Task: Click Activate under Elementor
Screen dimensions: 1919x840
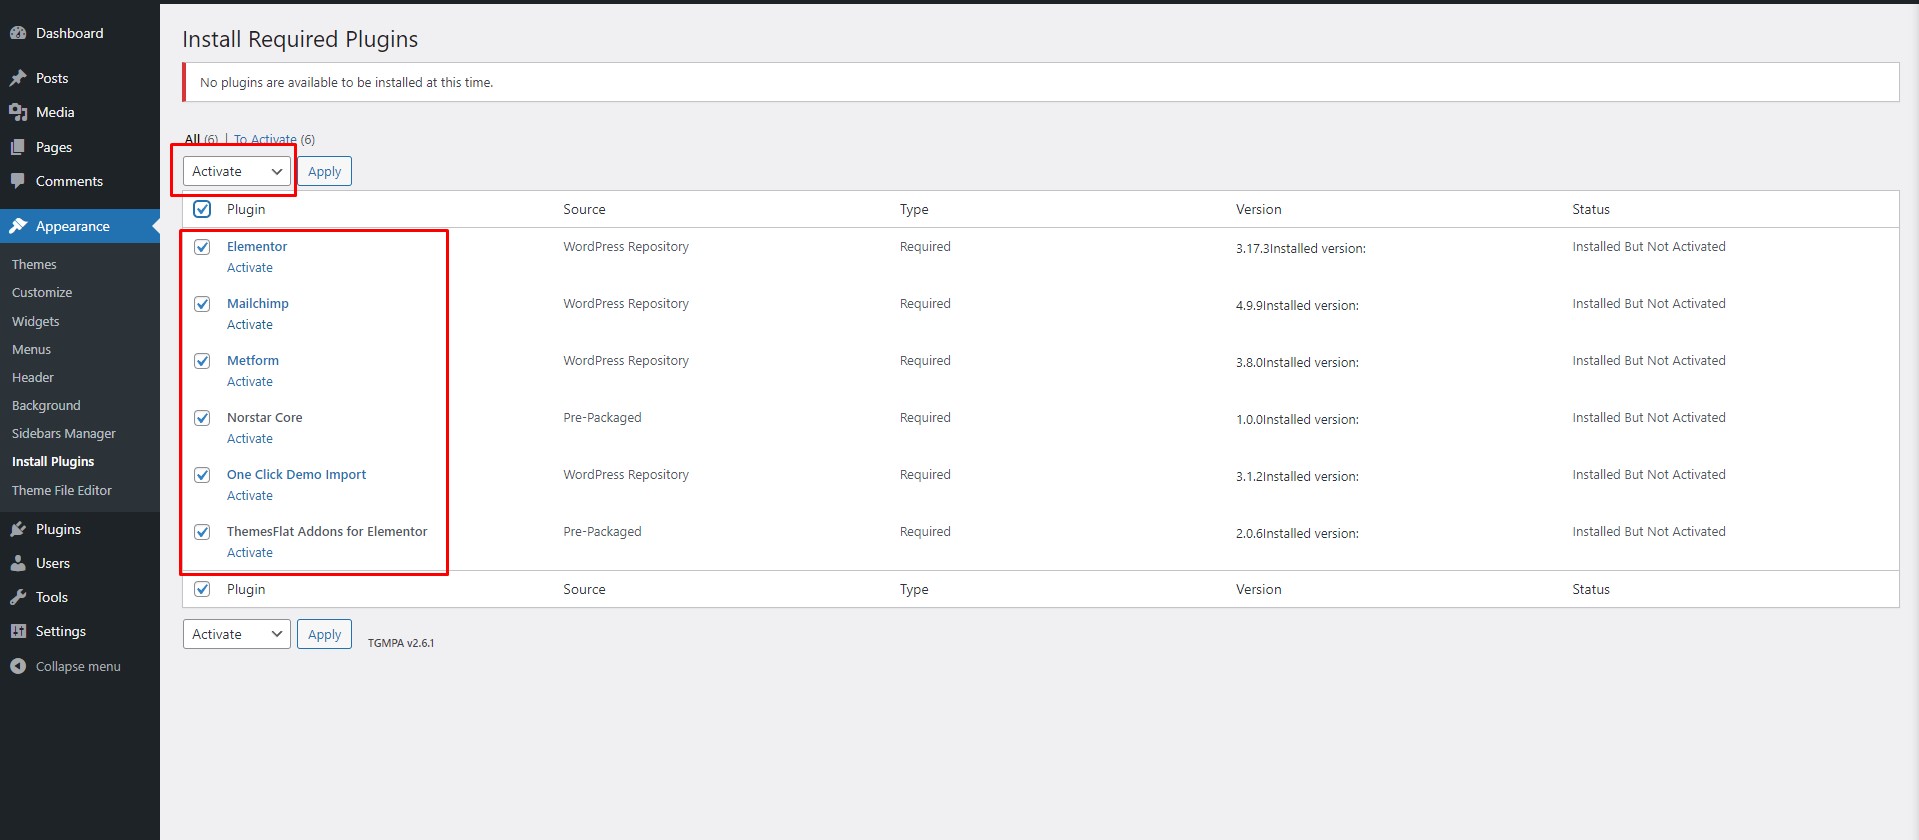Action: 250,267
